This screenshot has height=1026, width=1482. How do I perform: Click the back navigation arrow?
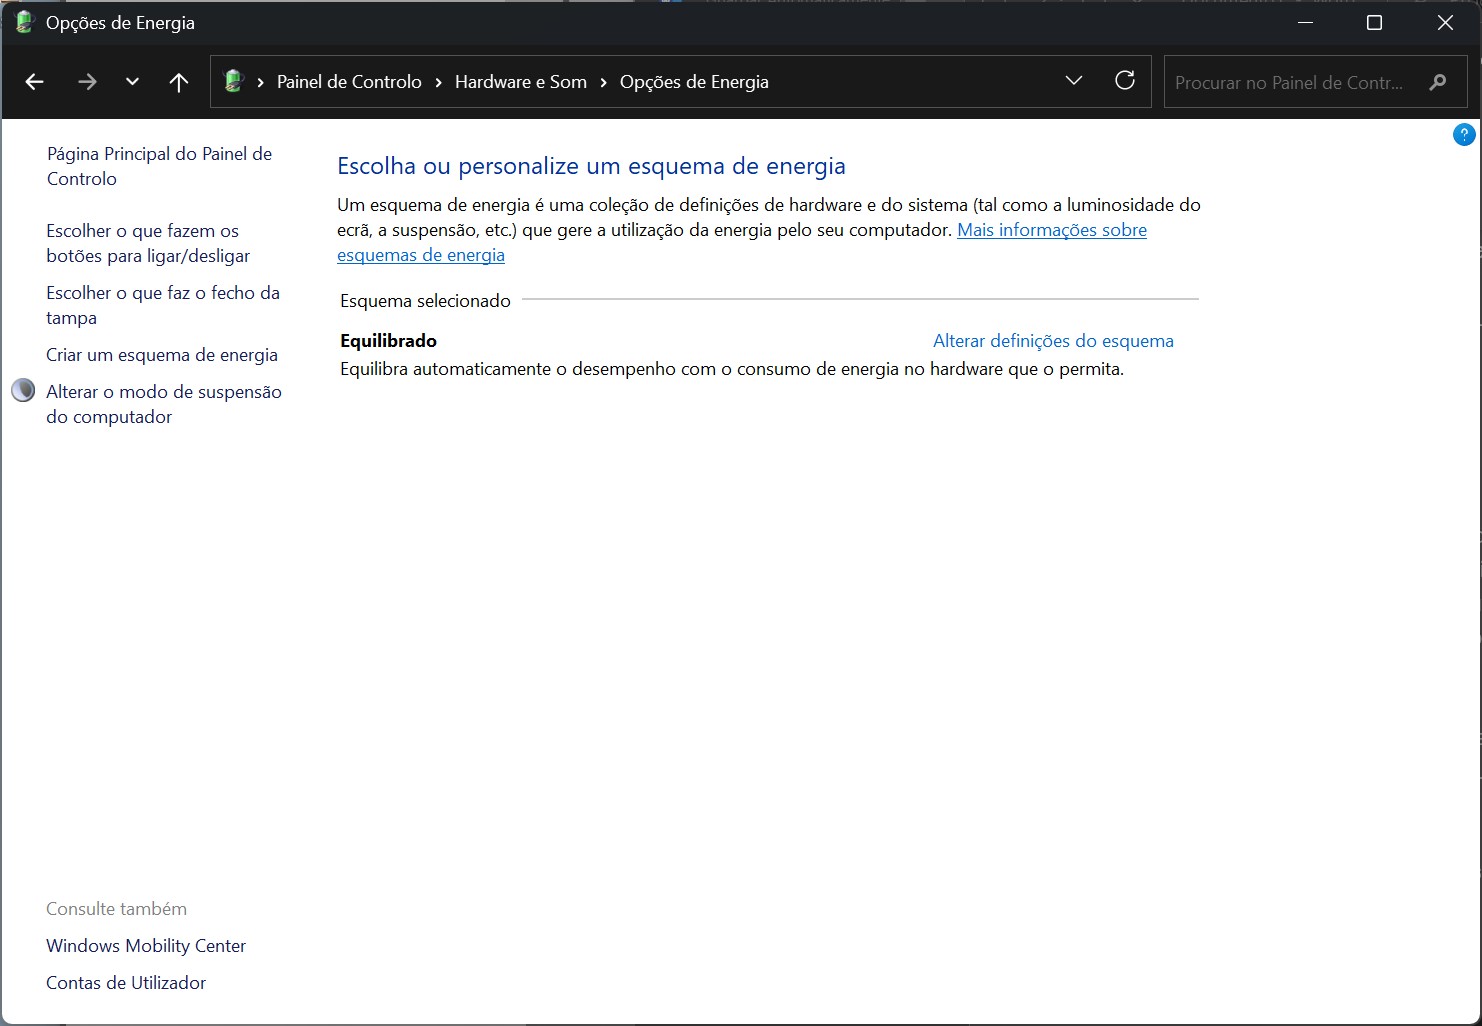pos(34,82)
